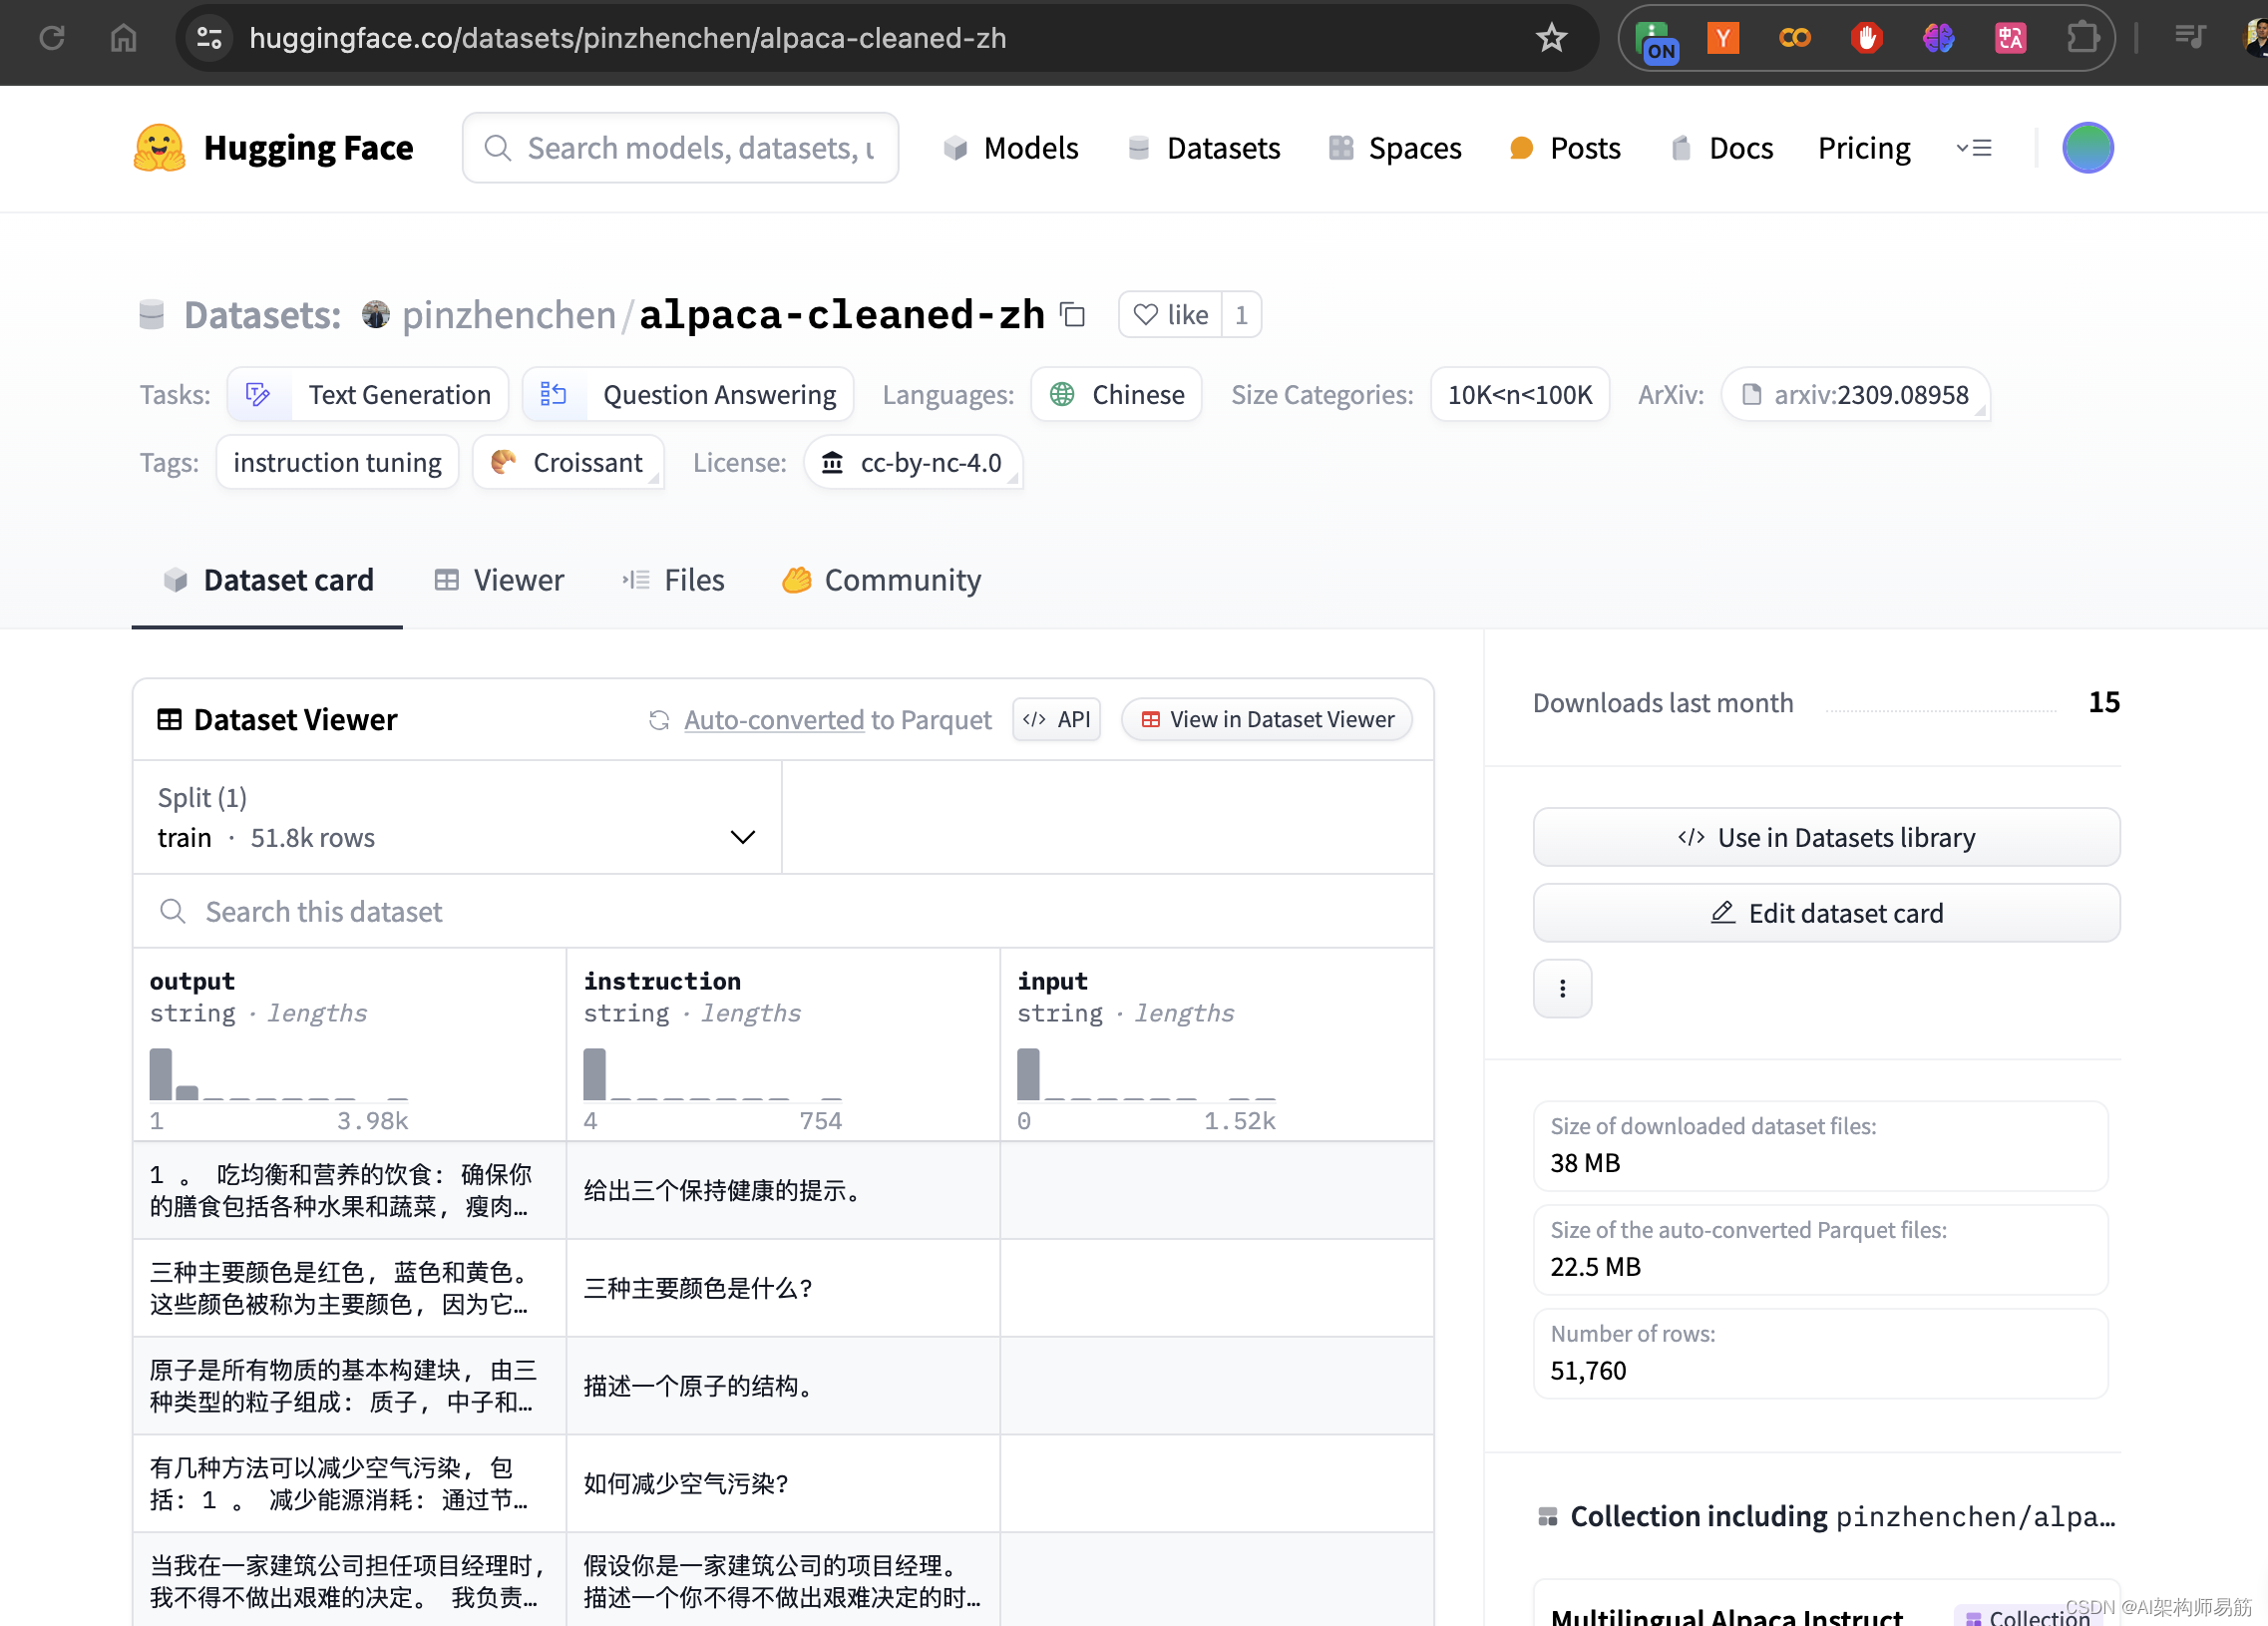Image resolution: width=2268 pixels, height=1626 pixels.
Task: Click the browser address bar URL
Action: [x=627, y=38]
